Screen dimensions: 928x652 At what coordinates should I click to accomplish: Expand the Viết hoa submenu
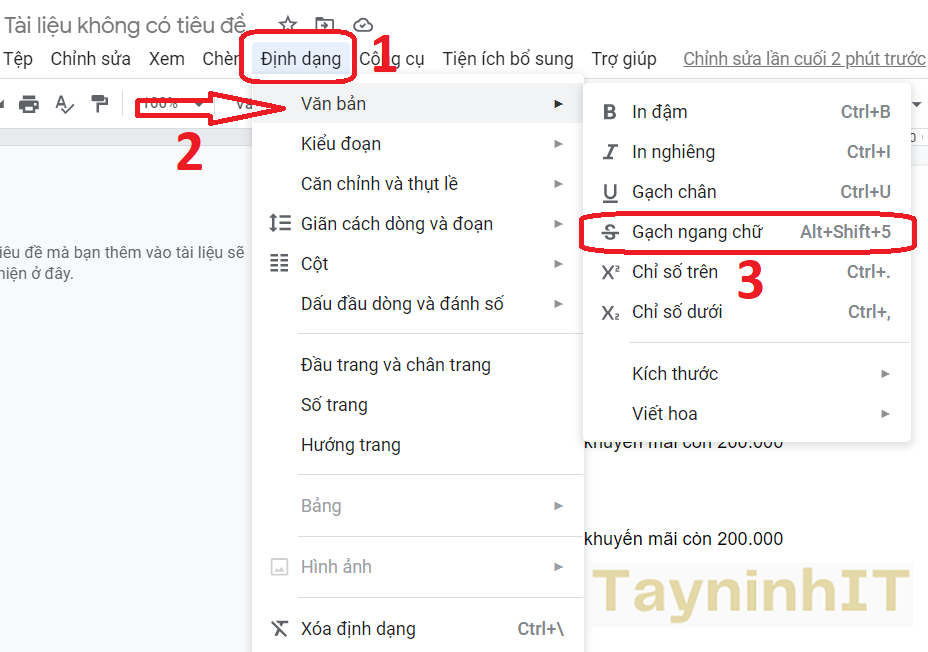[x=664, y=414]
